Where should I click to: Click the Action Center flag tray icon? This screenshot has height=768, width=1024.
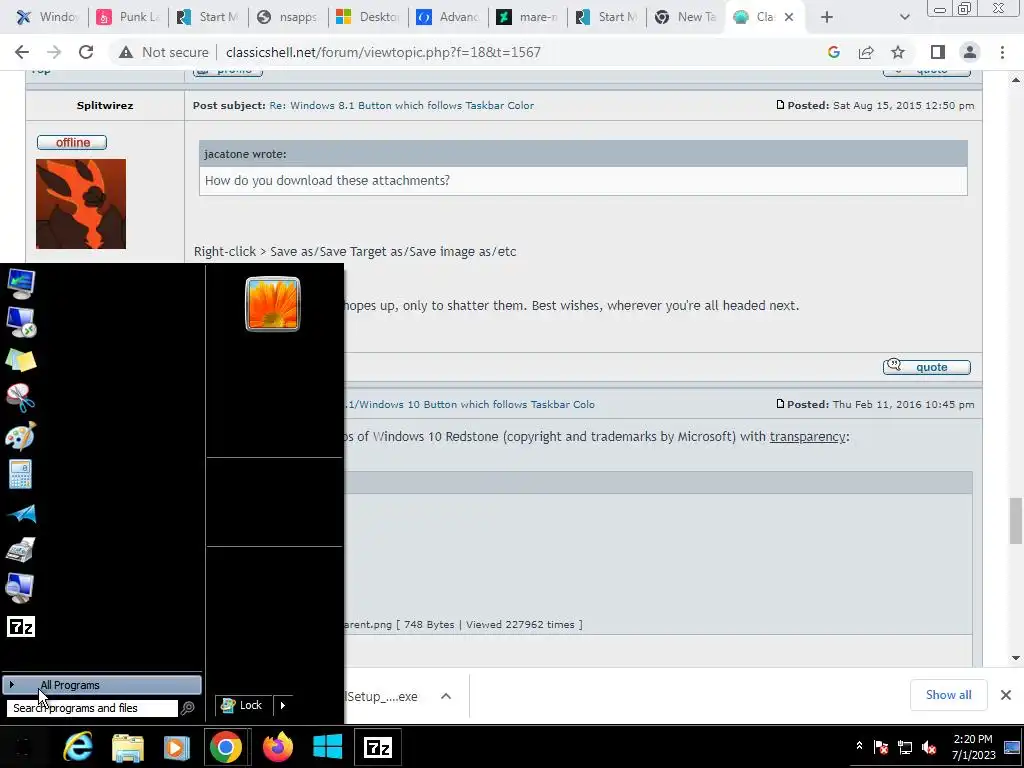[x=881, y=747]
